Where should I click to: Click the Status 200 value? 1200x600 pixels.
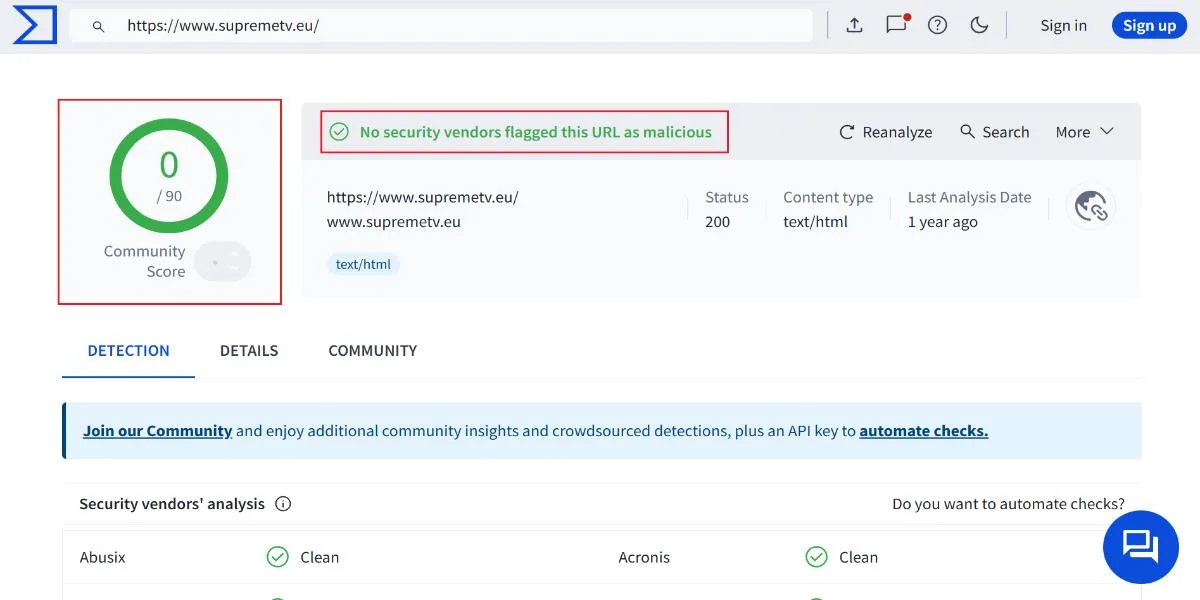[718, 222]
